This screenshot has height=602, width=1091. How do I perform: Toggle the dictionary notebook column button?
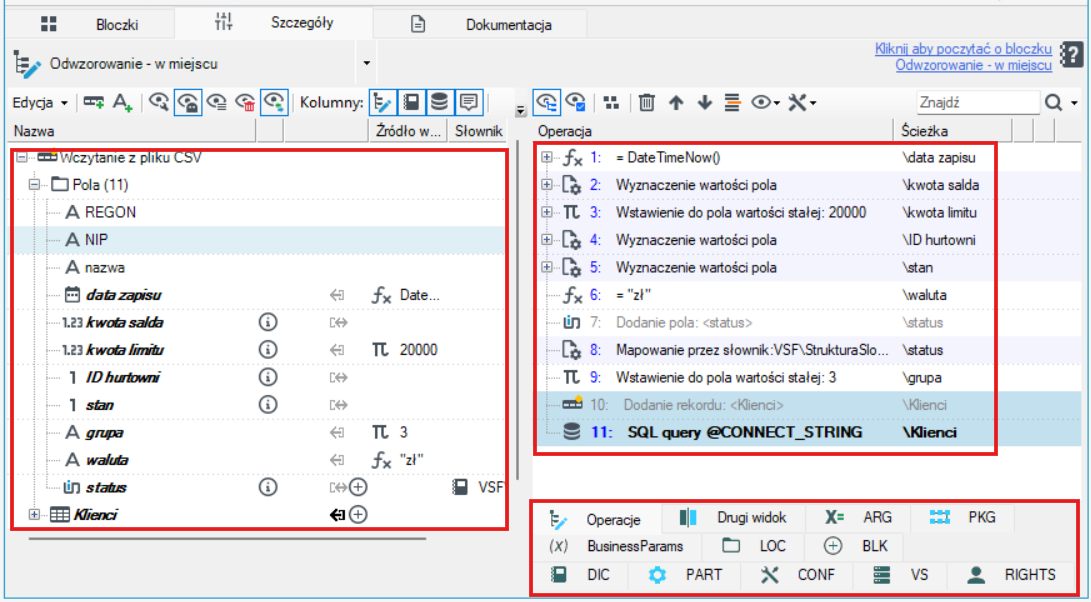pyautogui.click(x=411, y=103)
